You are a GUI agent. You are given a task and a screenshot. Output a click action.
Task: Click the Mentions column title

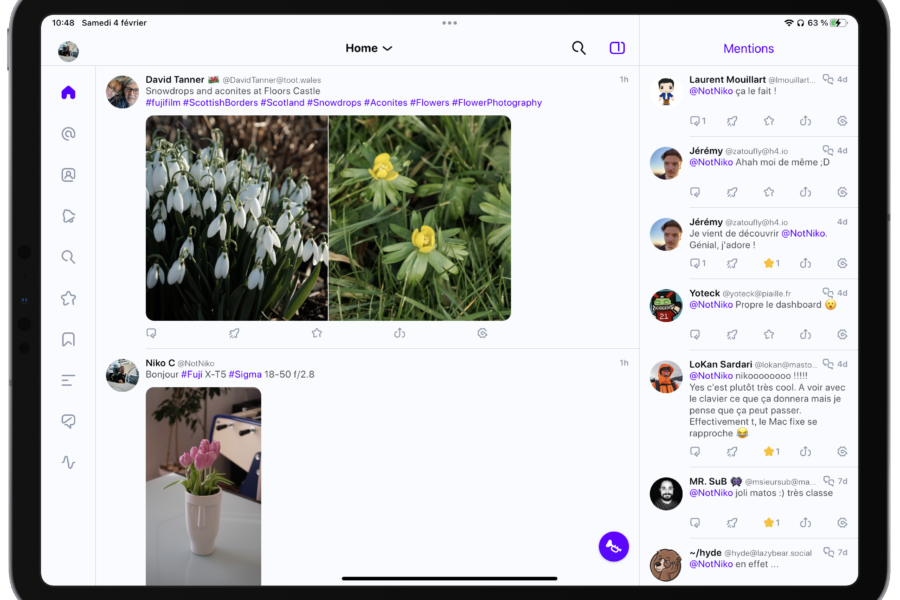[748, 49]
